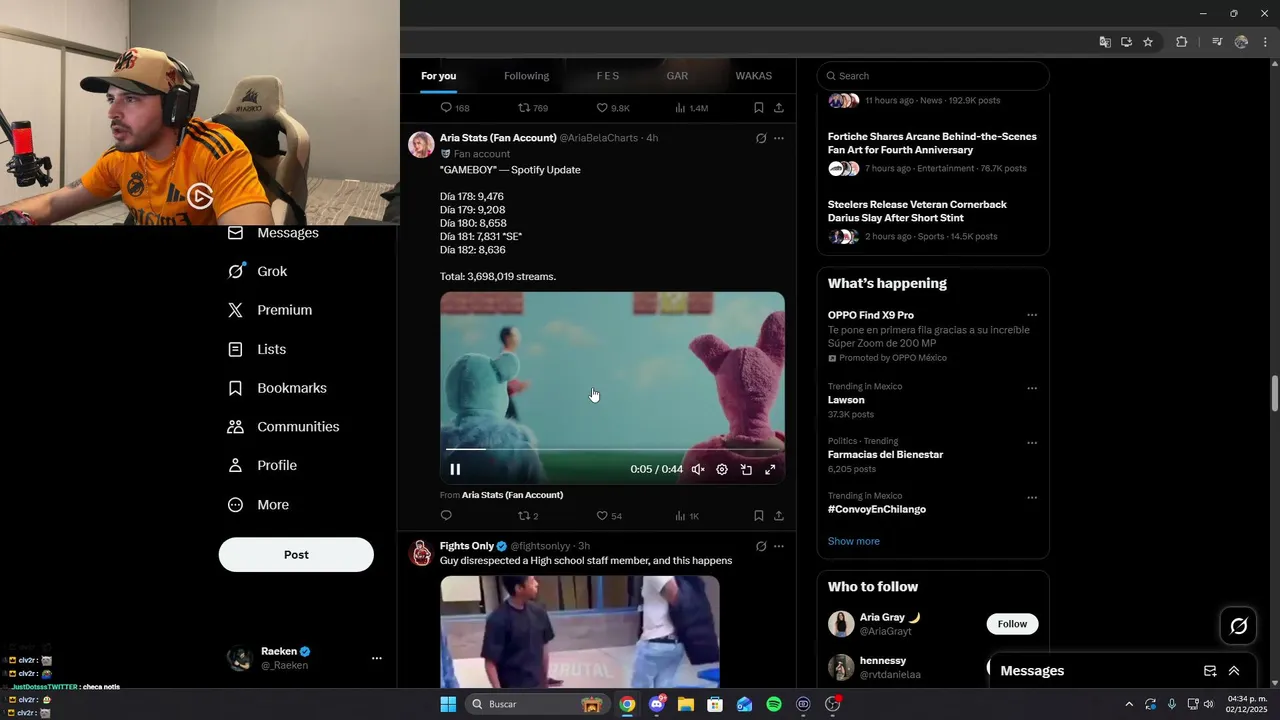Image resolution: width=1280 pixels, height=720 pixels.
Task: Click the Post button
Action: point(296,555)
